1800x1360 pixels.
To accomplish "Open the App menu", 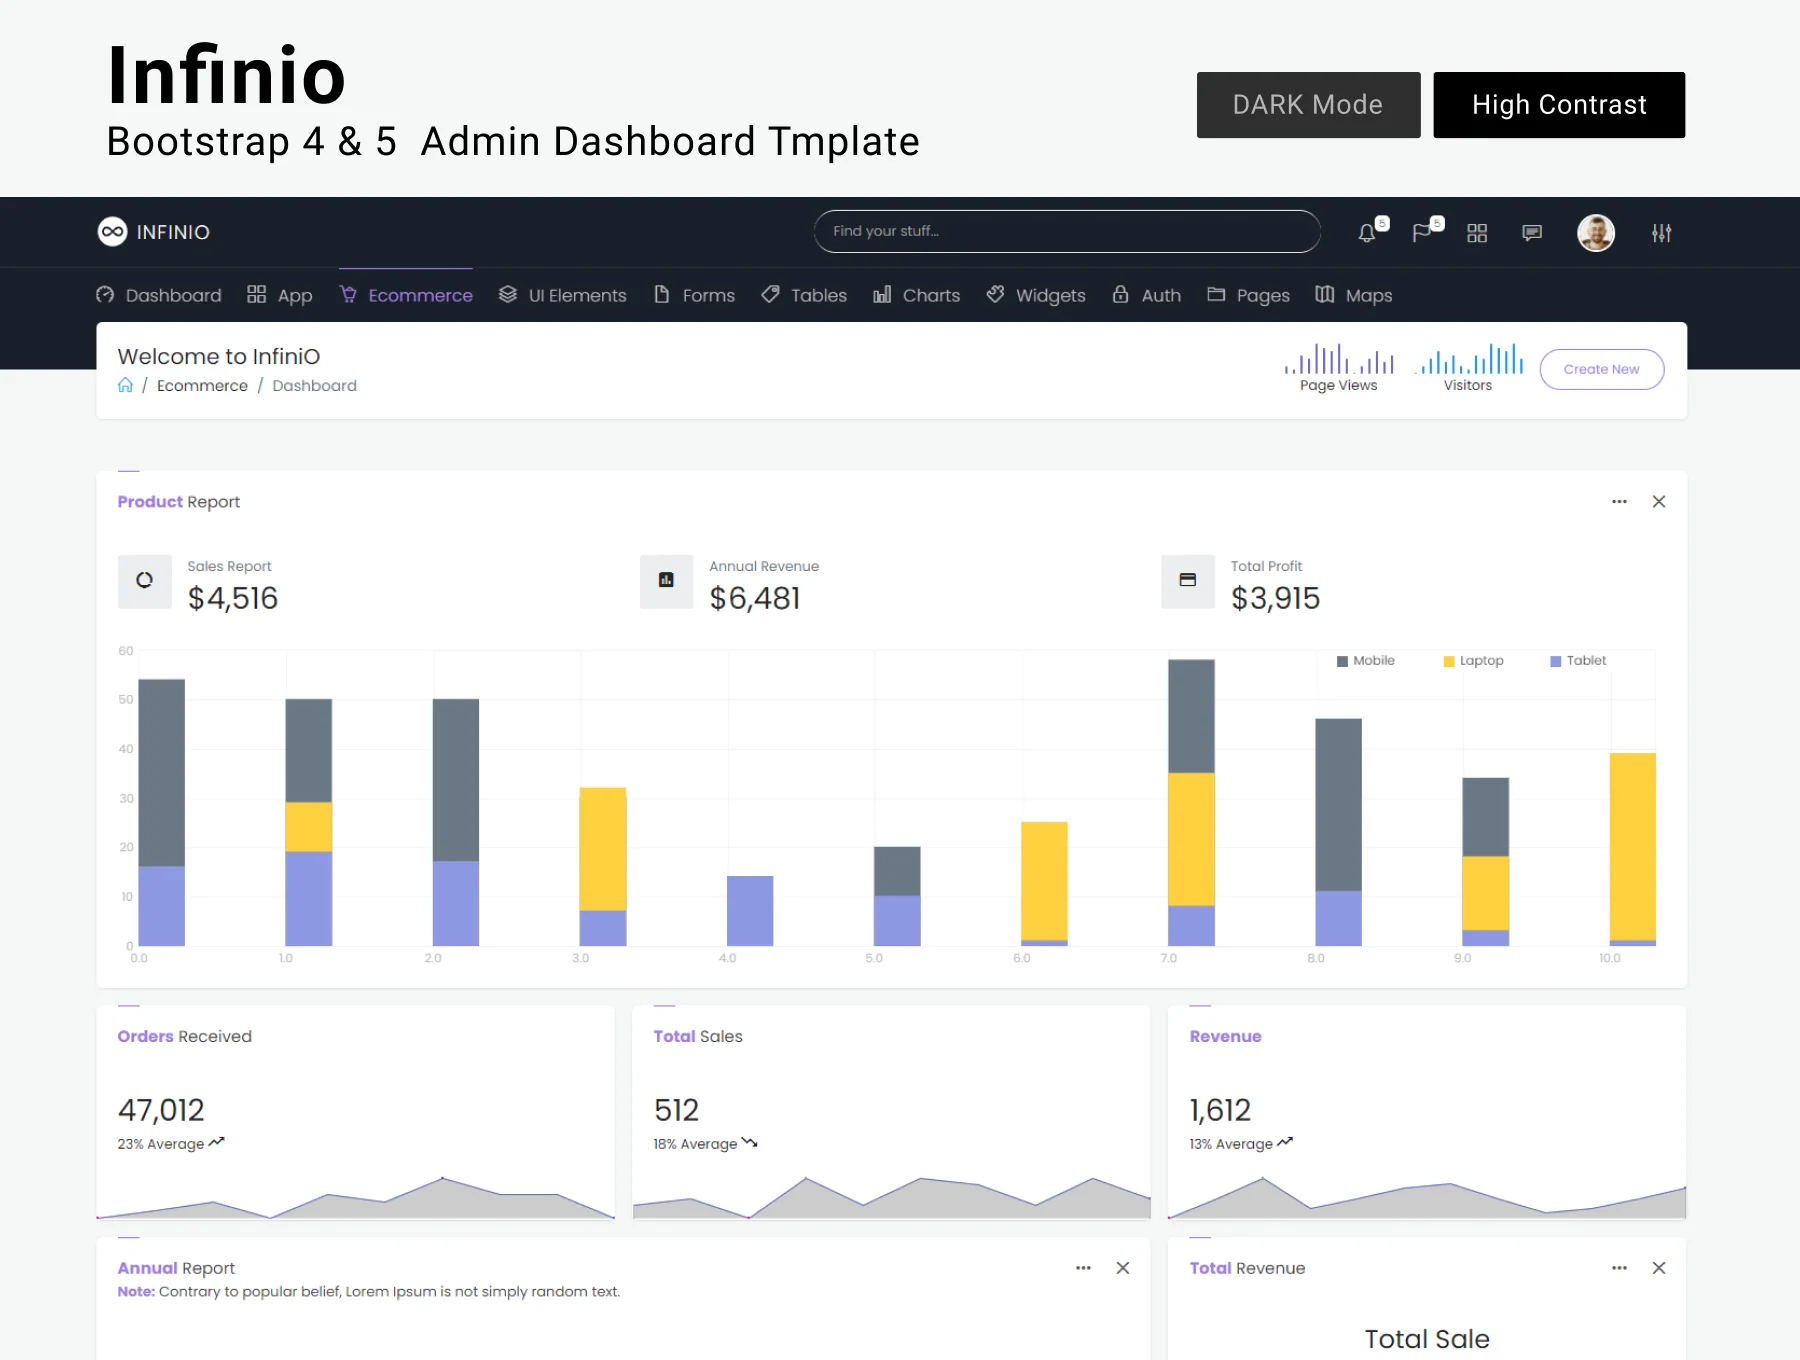I will click(280, 295).
